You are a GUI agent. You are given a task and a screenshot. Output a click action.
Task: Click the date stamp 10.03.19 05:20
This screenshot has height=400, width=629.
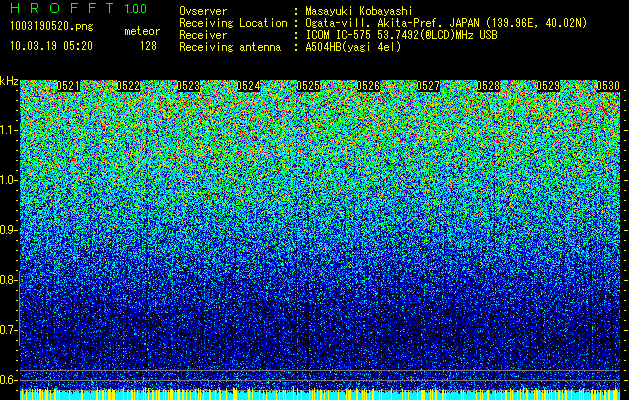click(x=51, y=46)
